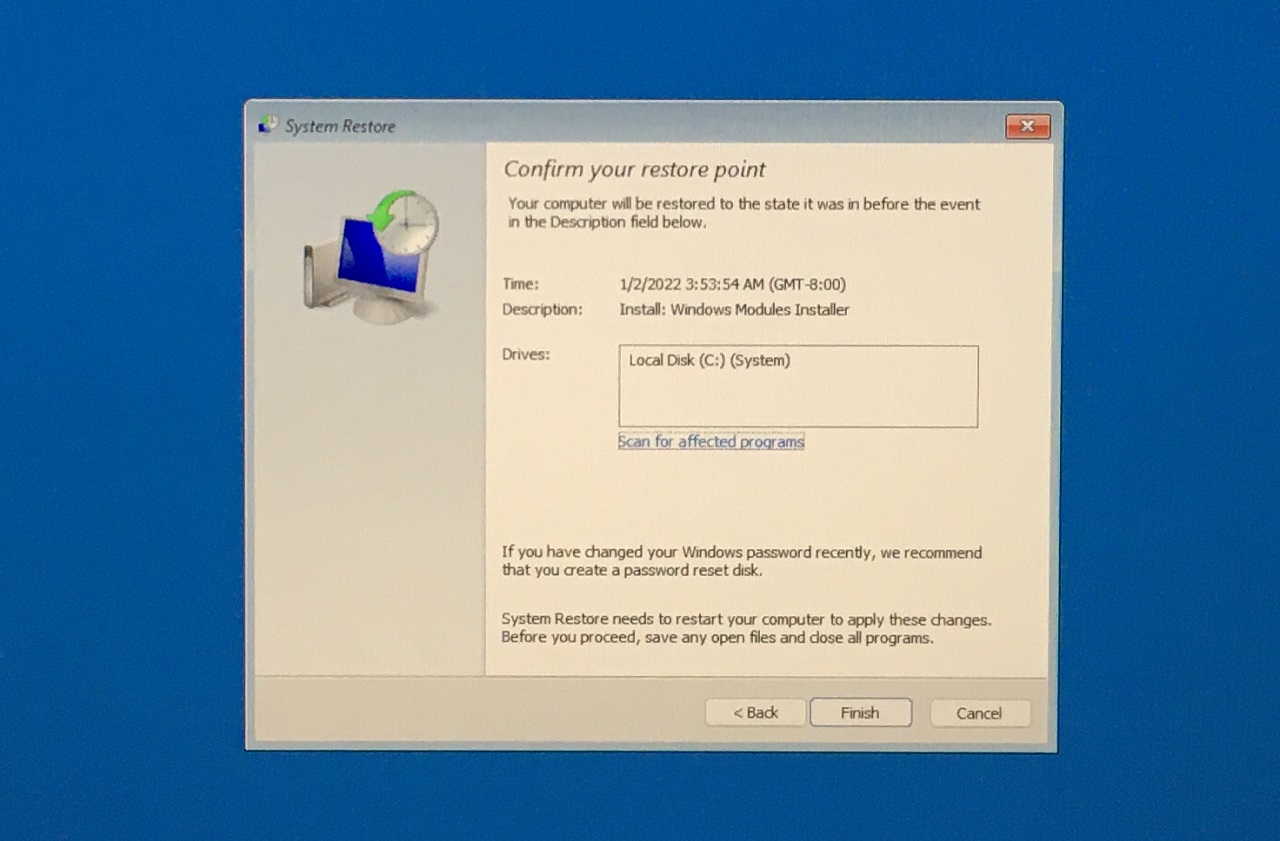Click the Drives: field label
This screenshot has width=1280, height=841.
coord(526,354)
